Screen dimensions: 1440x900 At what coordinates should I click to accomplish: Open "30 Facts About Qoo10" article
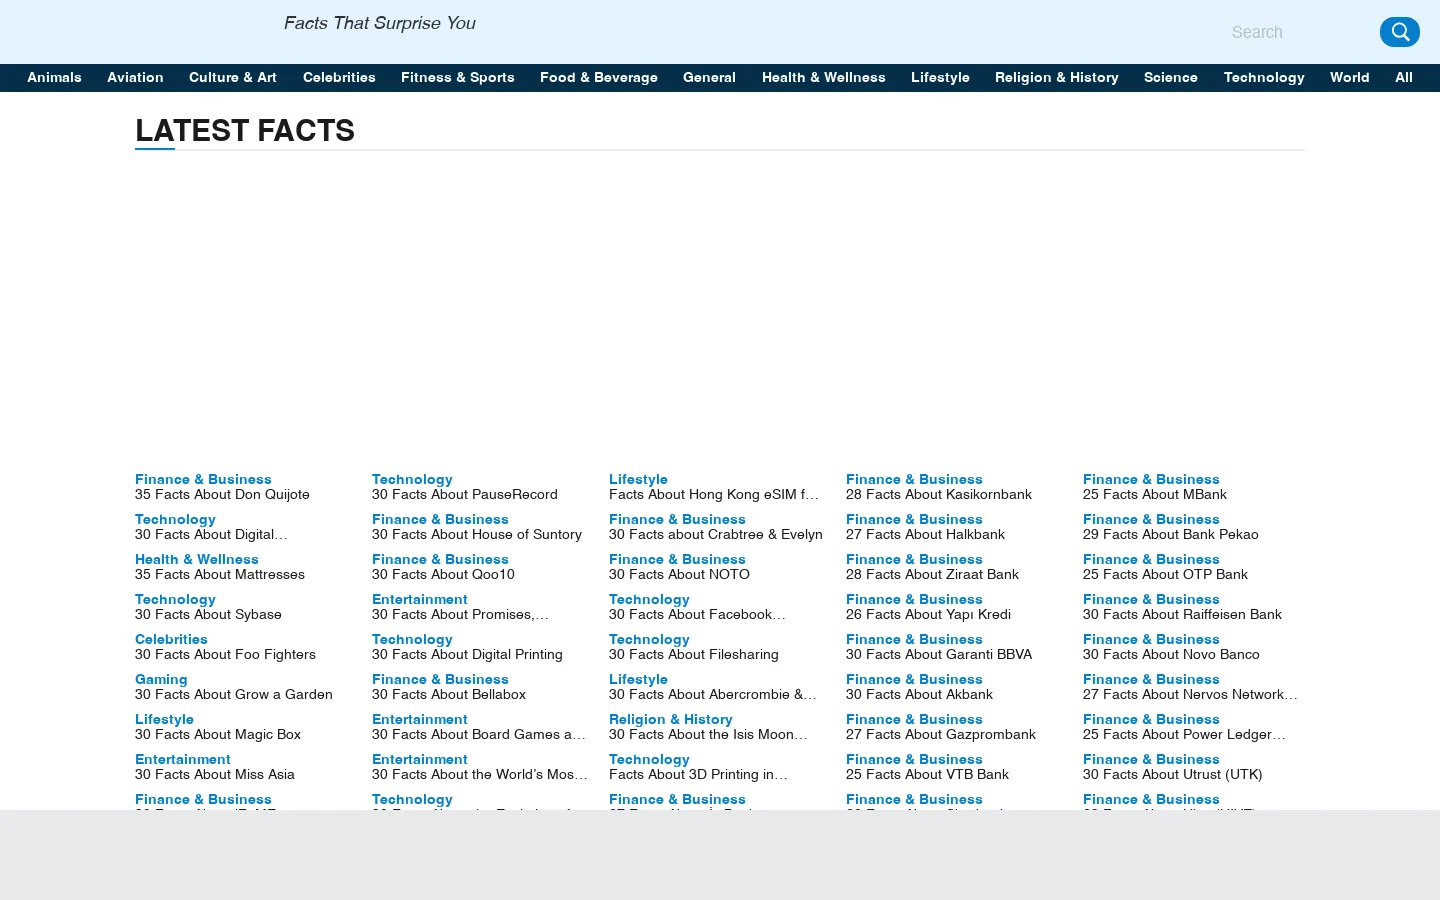click(x=443, y=574)
